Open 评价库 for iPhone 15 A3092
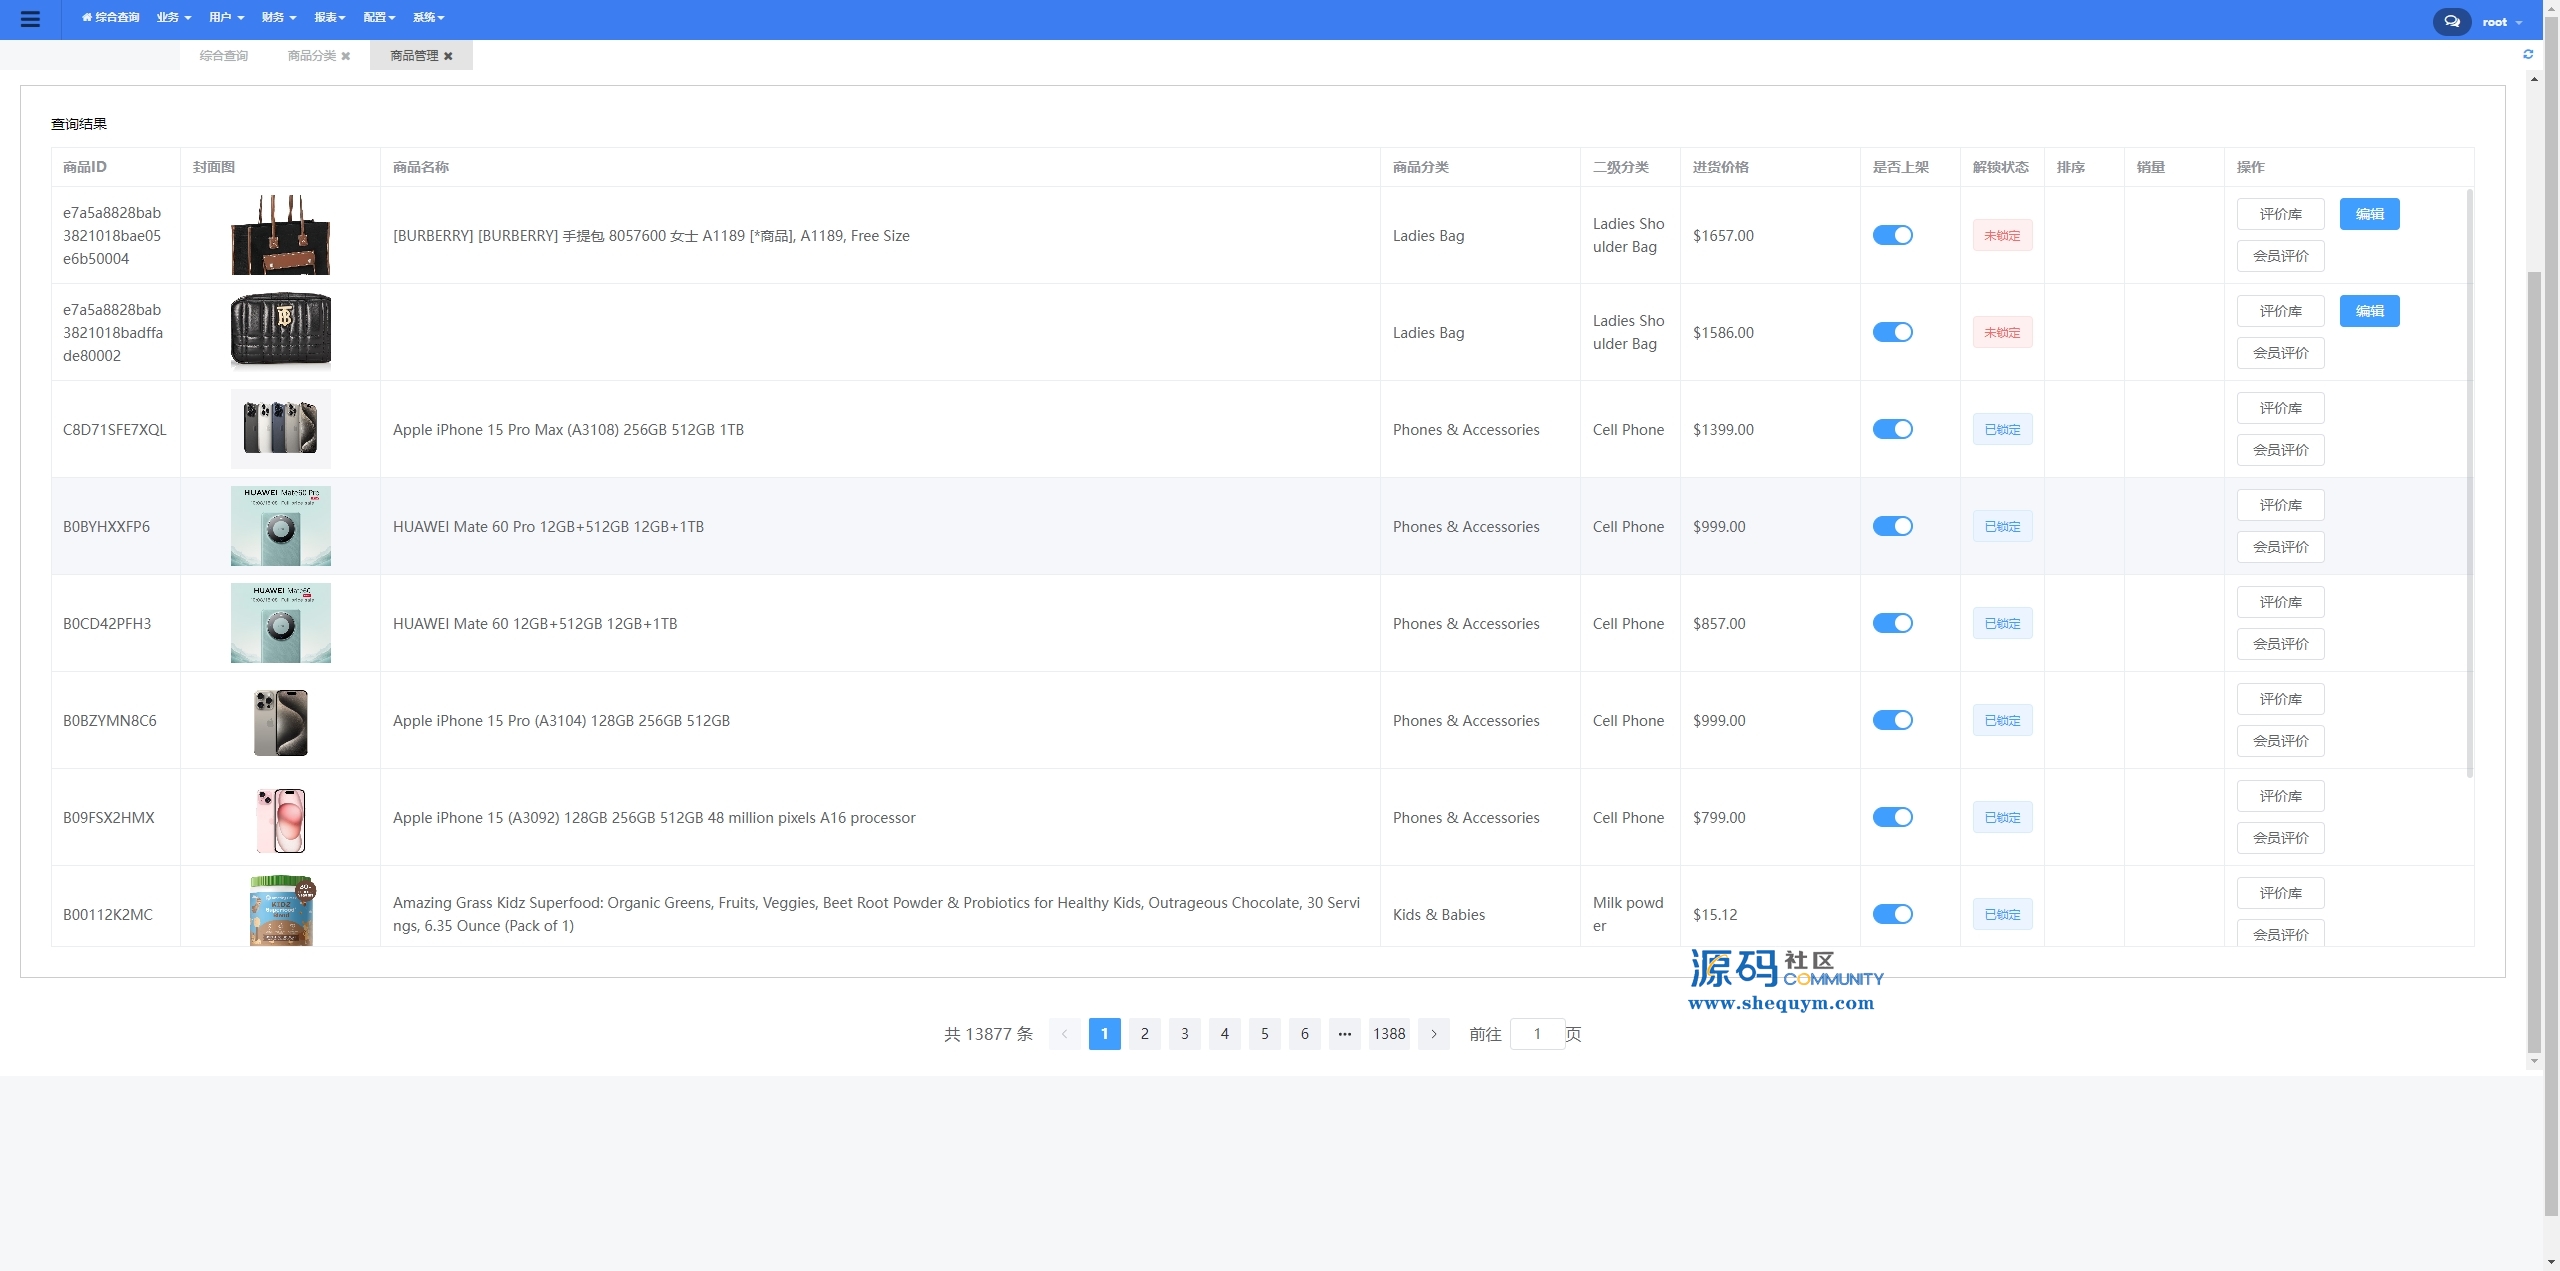This screenshot has width=2560, height=1271. (x=2280, y=796)
